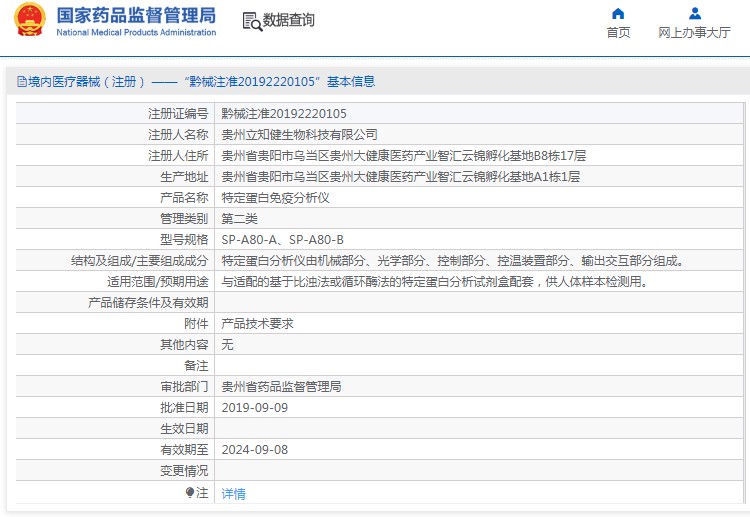Open 数据查询 text label
The image size is (750, 517).
[290, 21]
